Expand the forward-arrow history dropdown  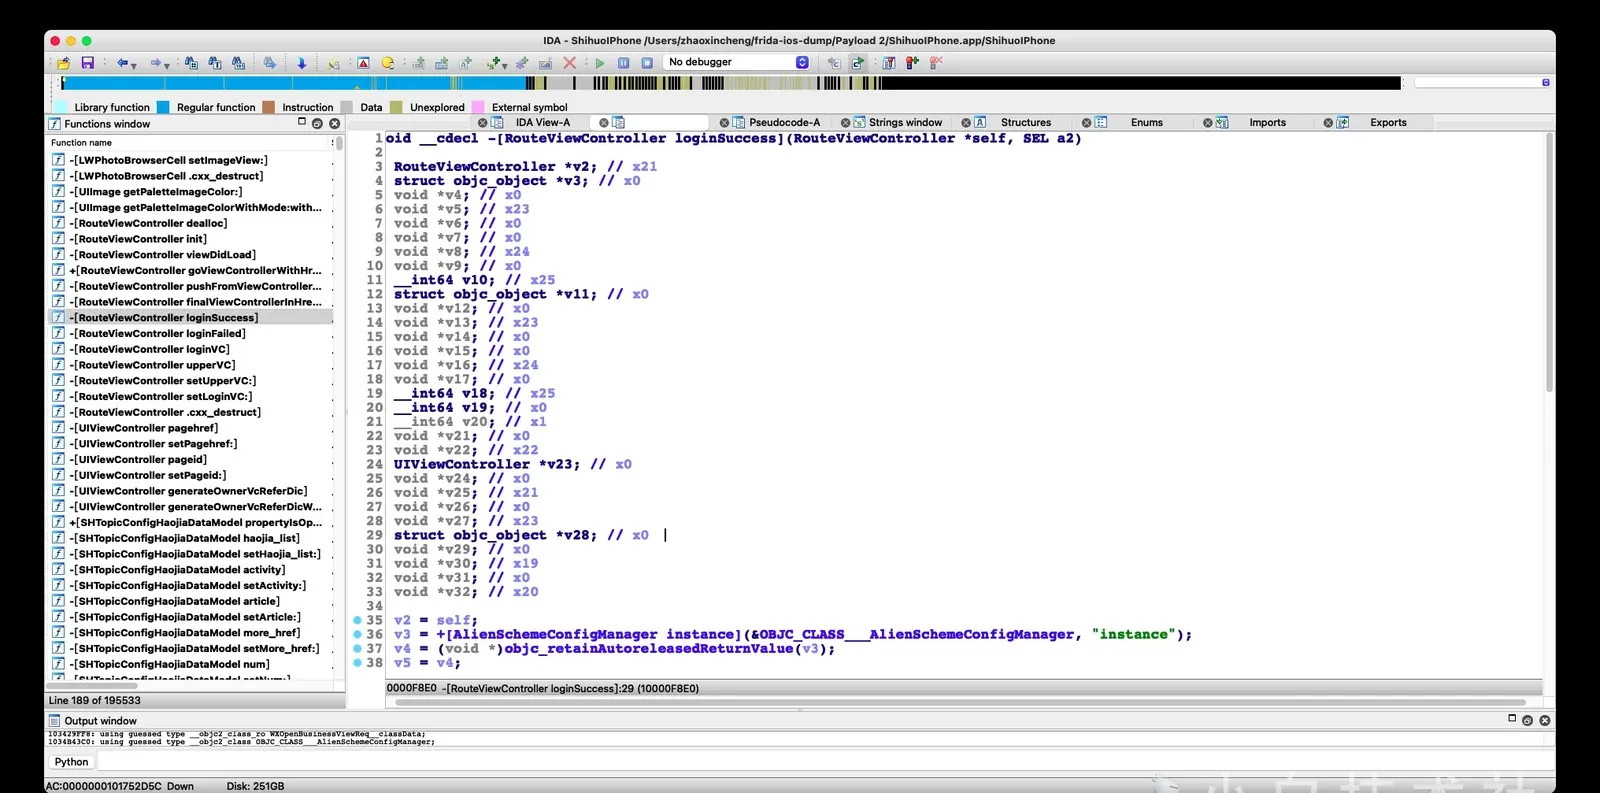coord(167,64)
